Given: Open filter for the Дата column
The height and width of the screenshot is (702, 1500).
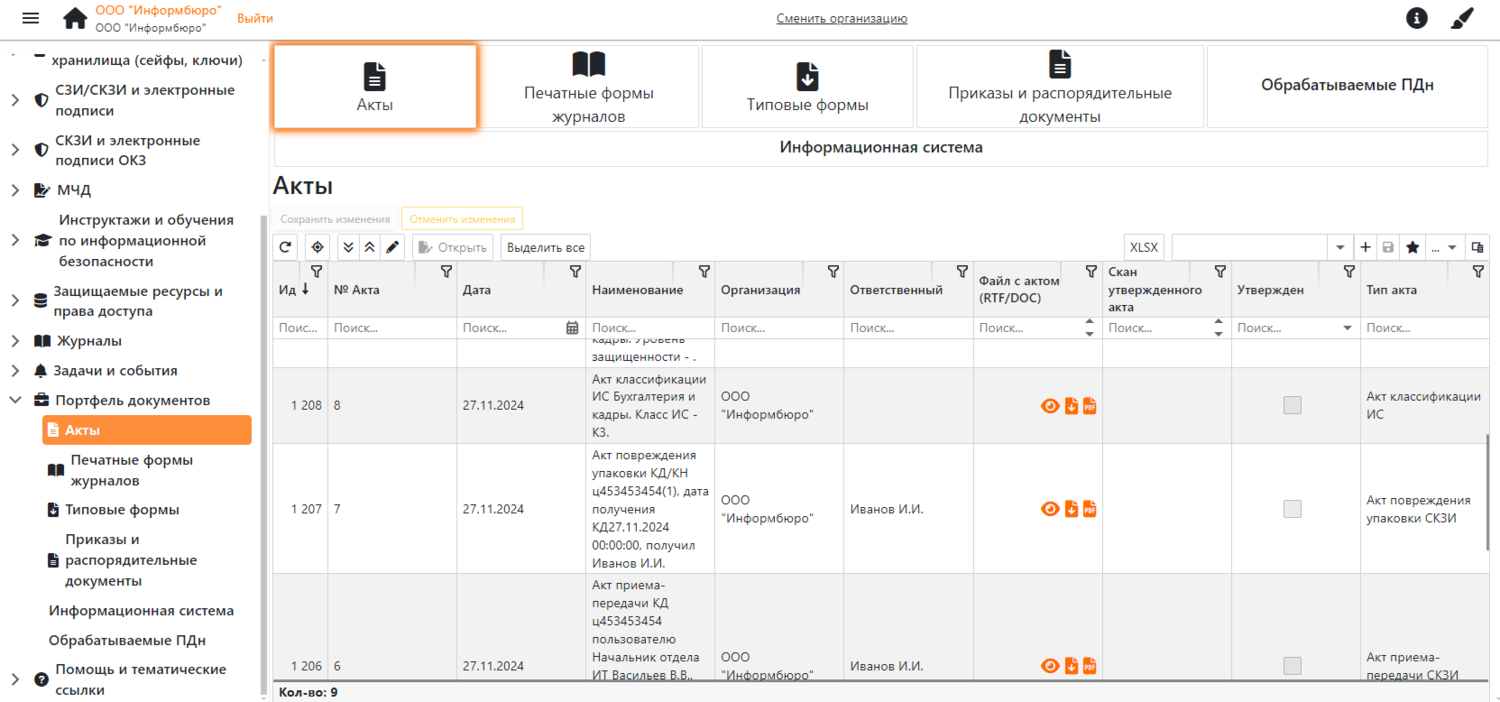Looking at the screenshot, I should click(575, 271).
